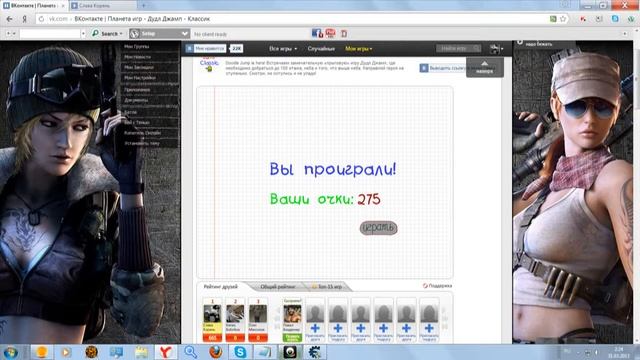Click the fifth 'Пригласить друга' plus icon
This screenshot has height=360, width=640.
(407, 328)
